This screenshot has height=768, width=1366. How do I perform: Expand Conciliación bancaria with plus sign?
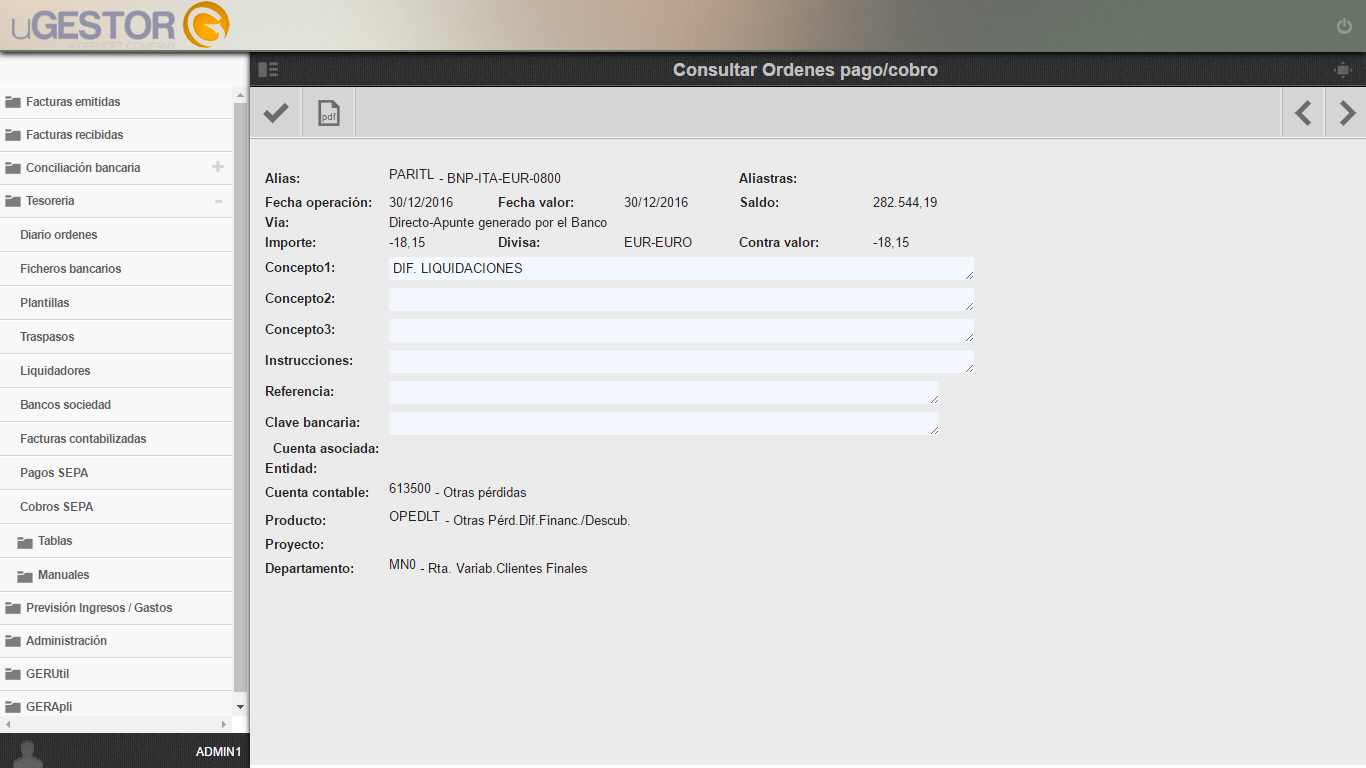[x=218, y=167]
